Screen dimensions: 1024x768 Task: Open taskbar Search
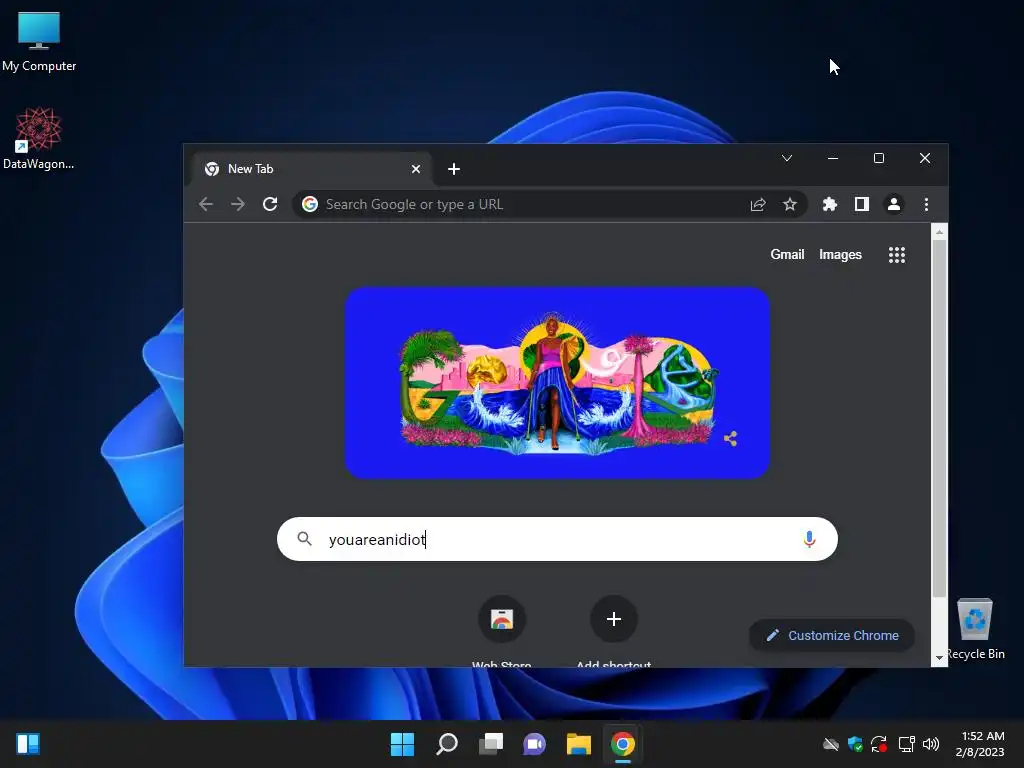click(447, 744)
